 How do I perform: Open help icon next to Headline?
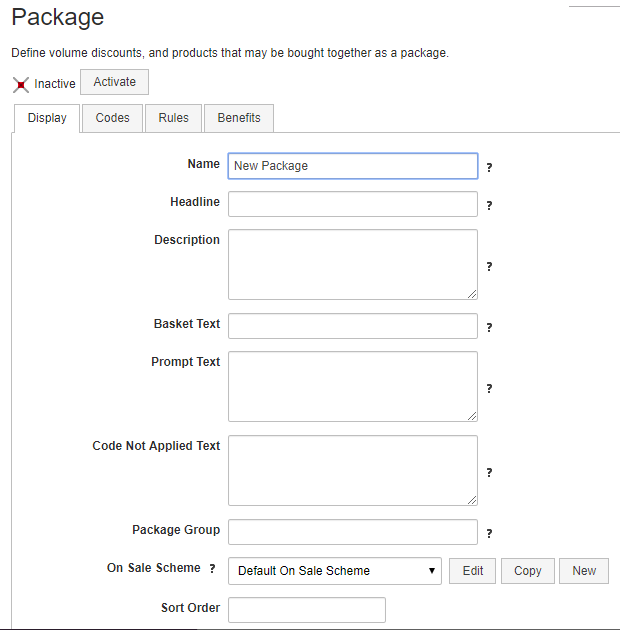tap(489, 206)
